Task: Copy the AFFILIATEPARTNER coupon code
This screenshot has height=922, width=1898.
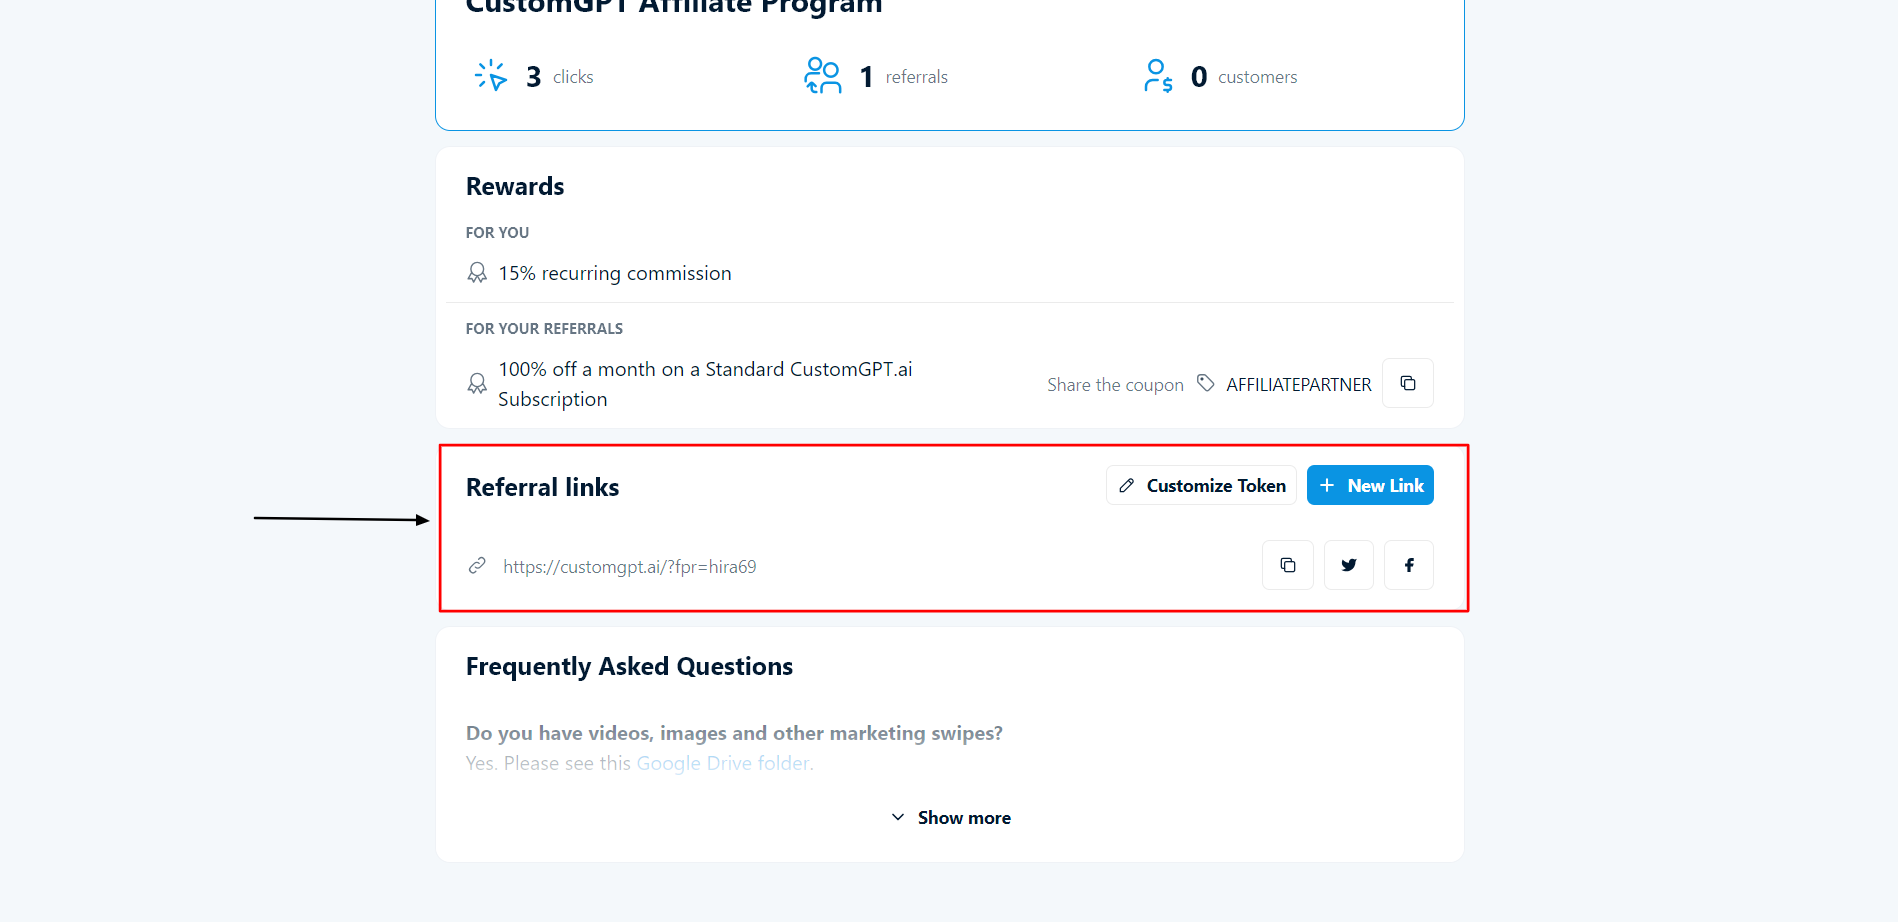Action: 1407,383
